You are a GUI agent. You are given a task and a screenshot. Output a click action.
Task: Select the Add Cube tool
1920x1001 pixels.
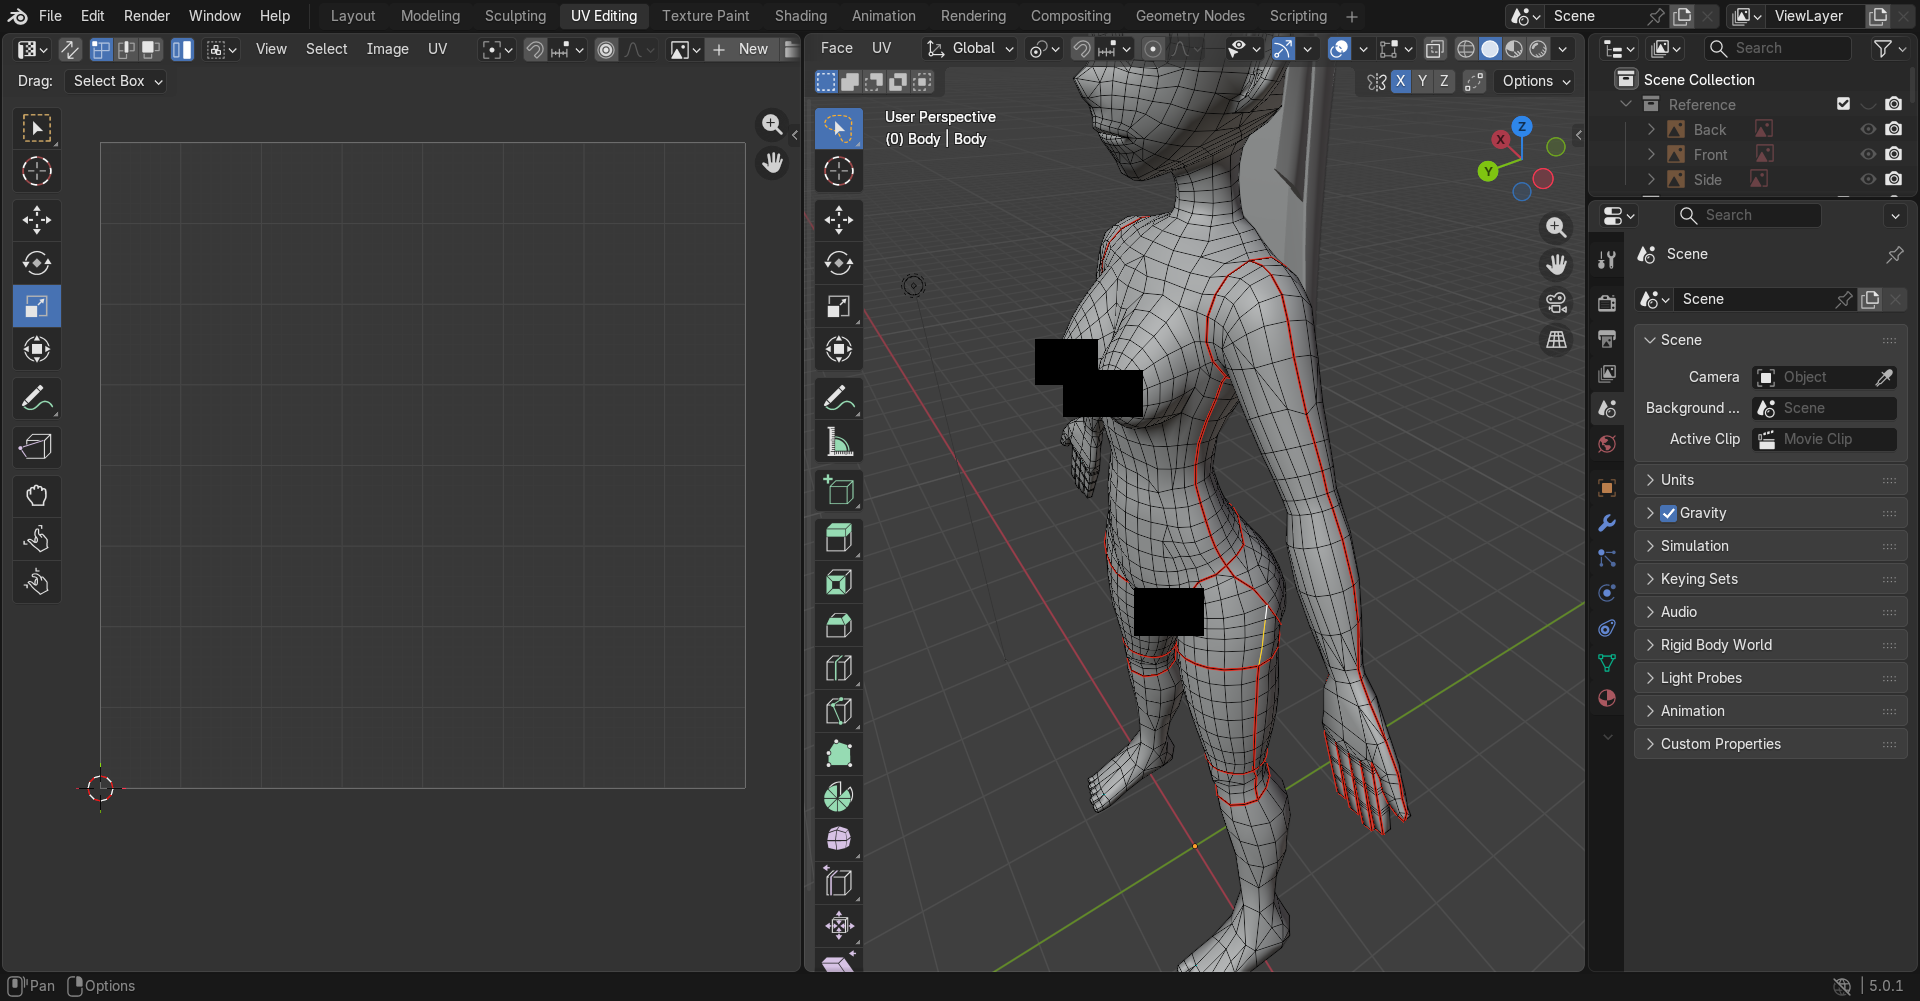pyautogui.click(x=839, y=490)
